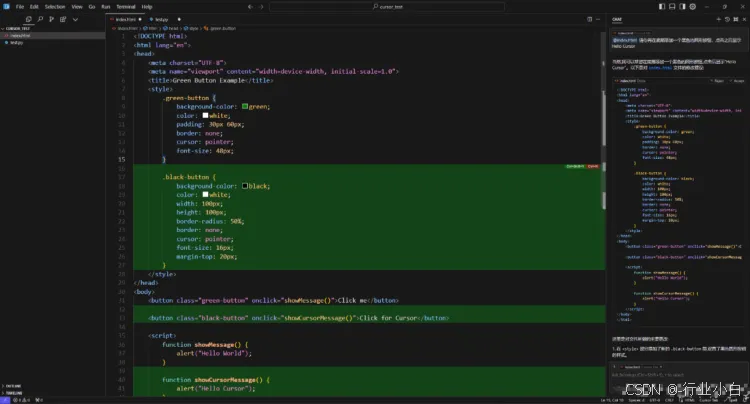
Task: Collapse the CURSOR_TEST folder in the explorer
Action: (16, 29)
